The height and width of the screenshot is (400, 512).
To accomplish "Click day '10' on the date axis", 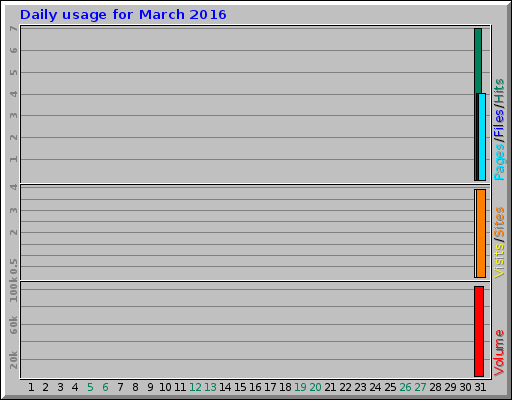I will 165,387.
